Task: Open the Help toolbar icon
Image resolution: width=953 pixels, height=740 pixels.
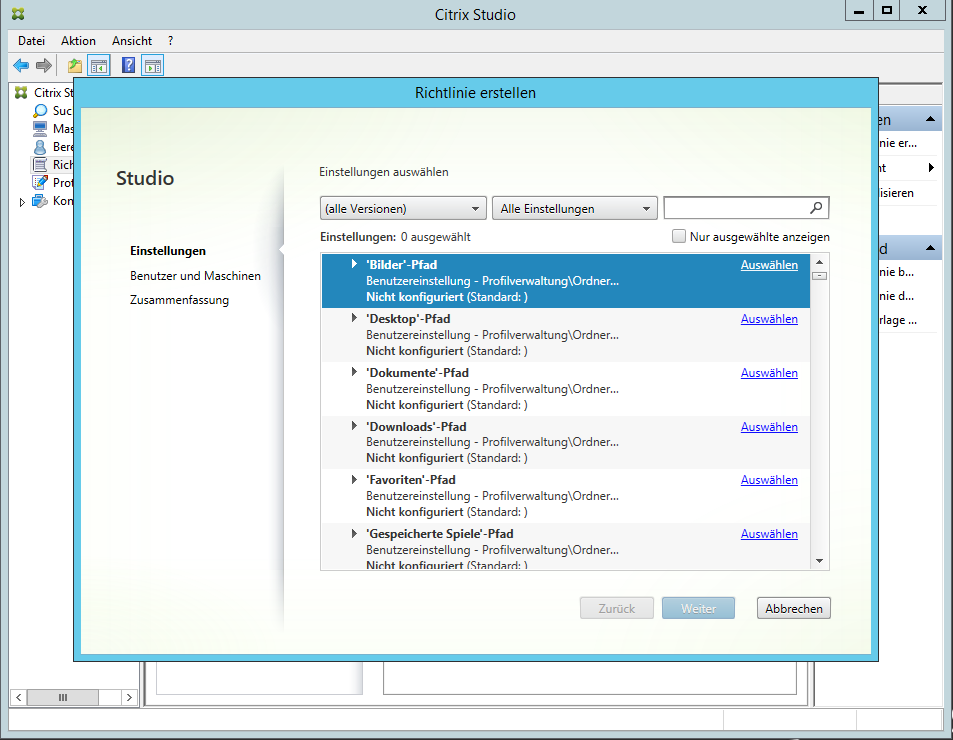Action: click(128, 65)
